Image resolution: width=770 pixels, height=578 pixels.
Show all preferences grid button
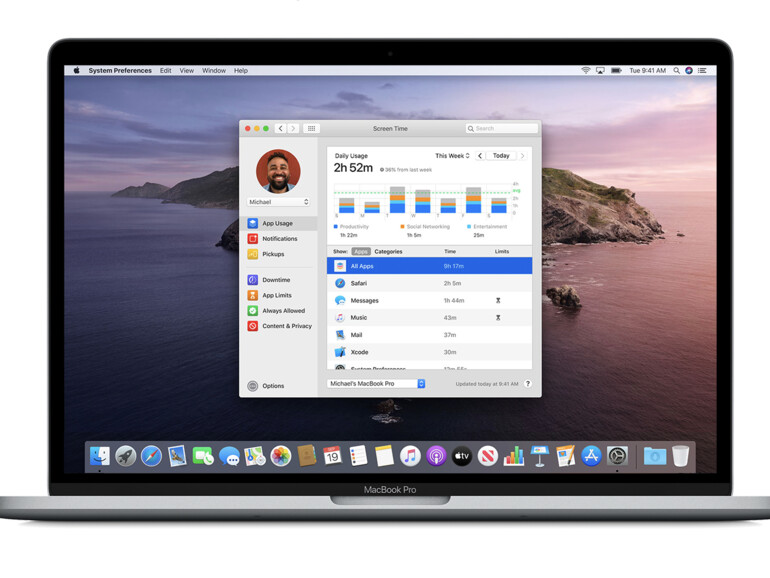(x=311, y=129)
